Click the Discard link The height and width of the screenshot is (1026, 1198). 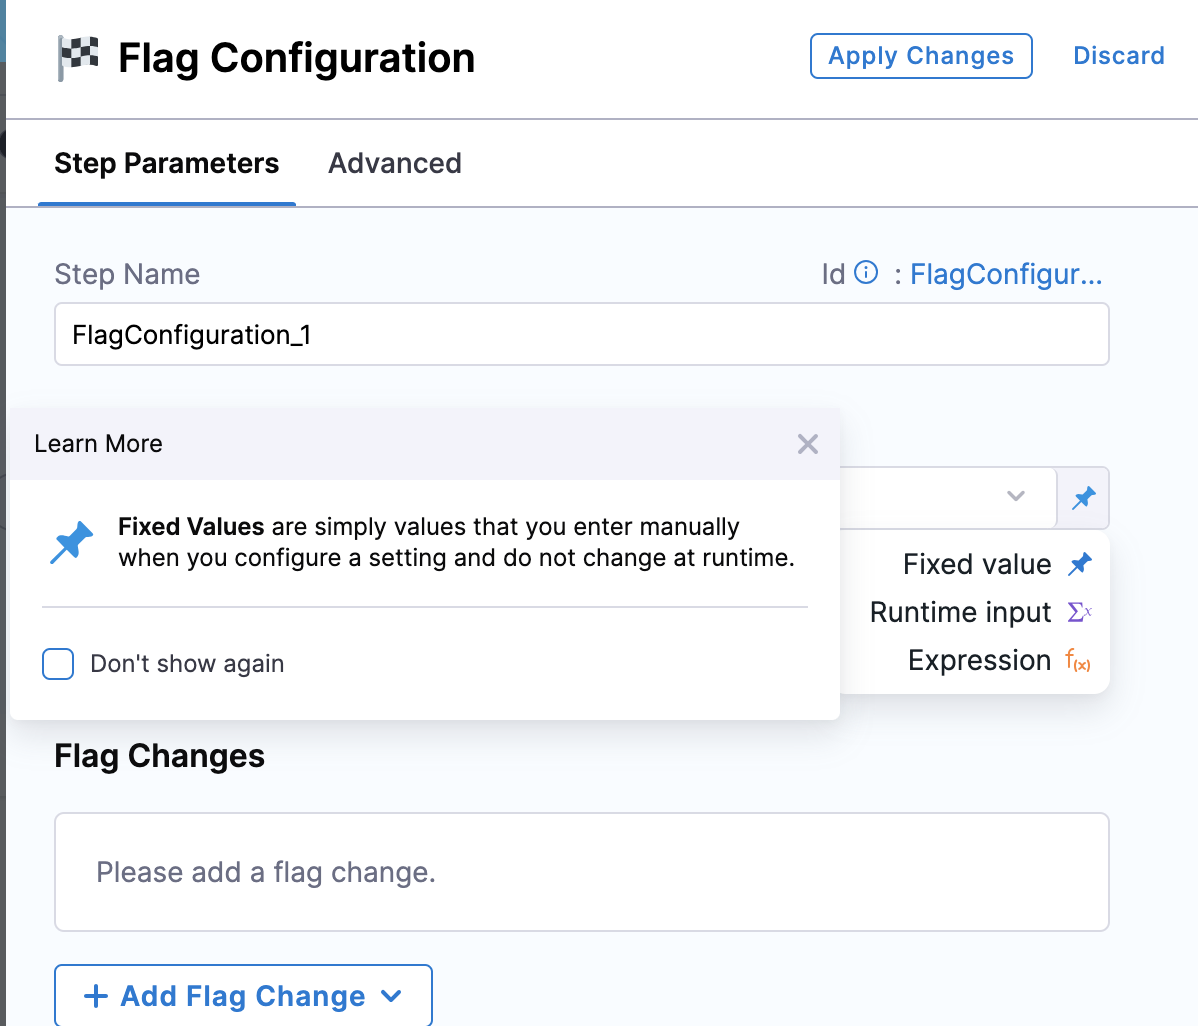click(x=1118, y=56)
